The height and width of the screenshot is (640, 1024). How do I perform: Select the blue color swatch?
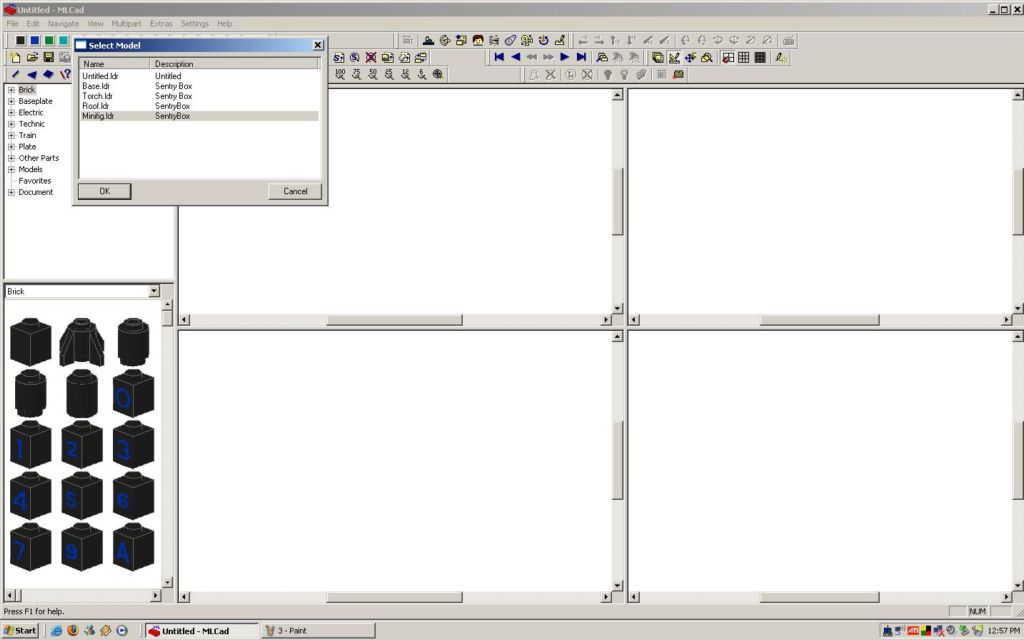pos(34,41)
